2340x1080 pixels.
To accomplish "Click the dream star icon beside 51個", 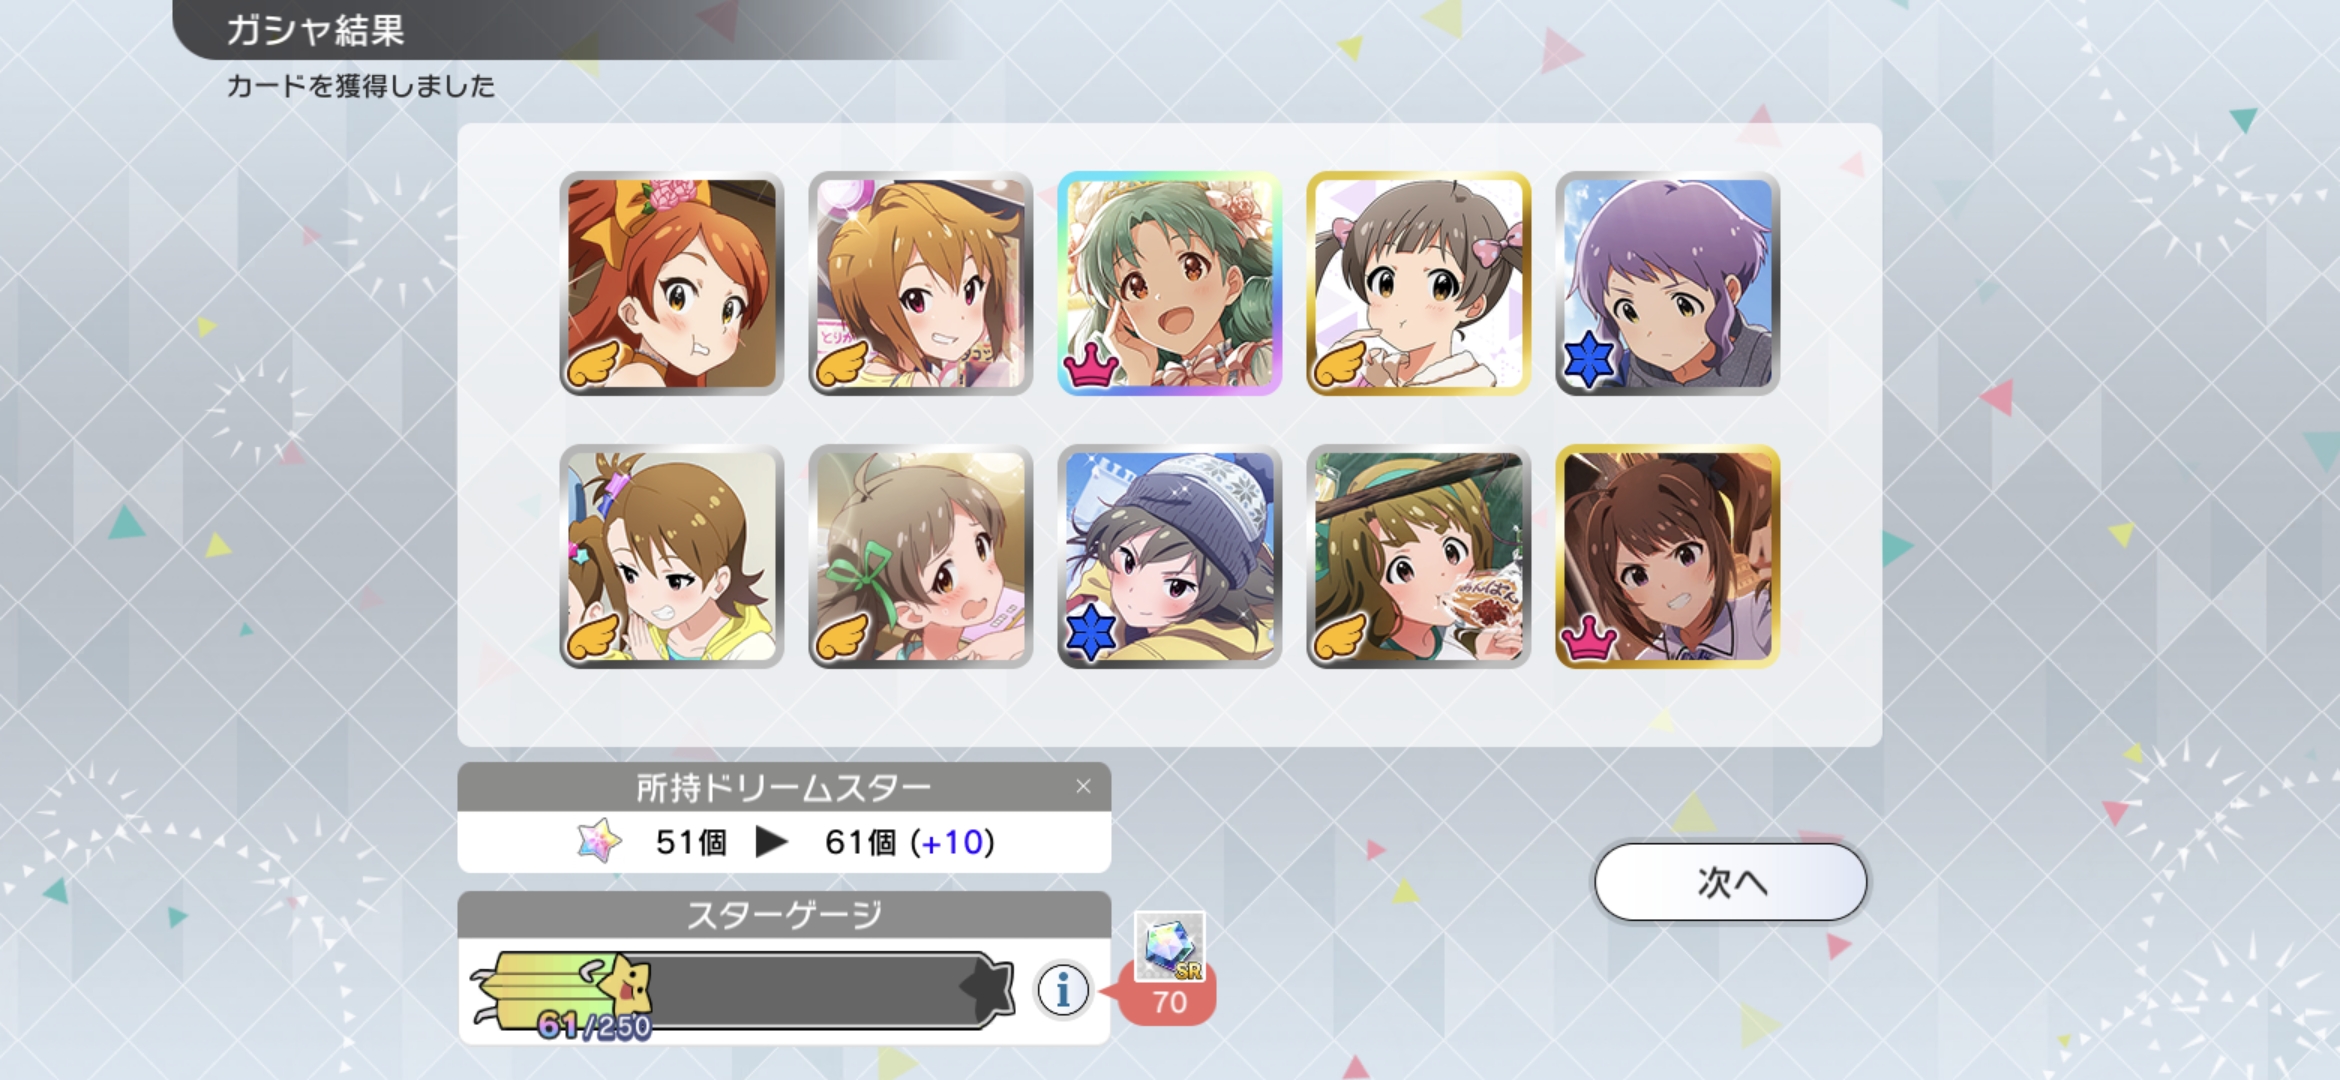I will [x=599, y=841].
